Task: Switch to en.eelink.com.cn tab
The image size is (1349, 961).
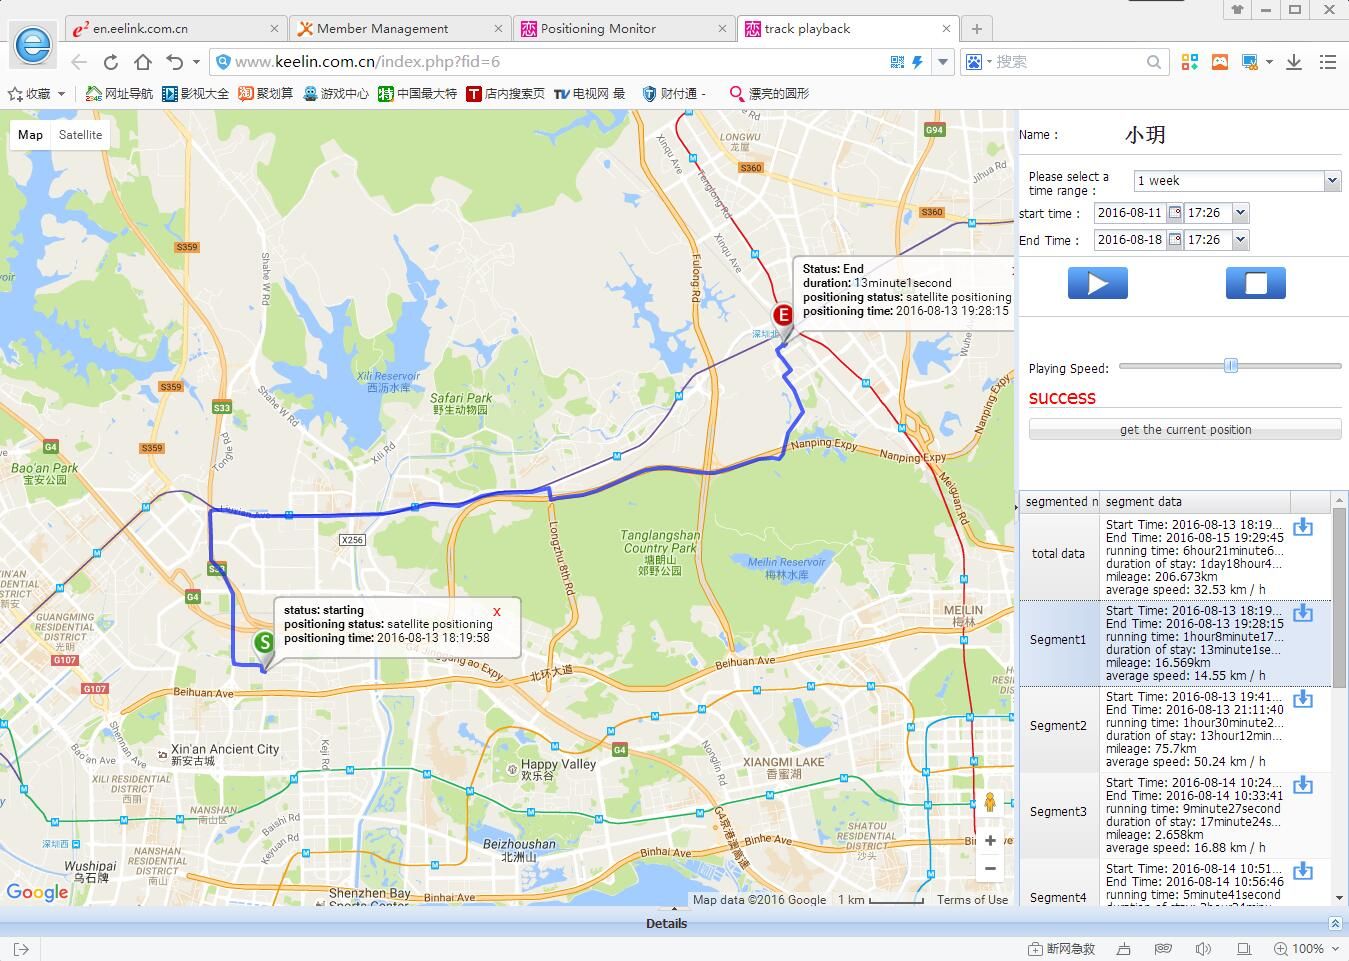Action: (x=177, y=29)
